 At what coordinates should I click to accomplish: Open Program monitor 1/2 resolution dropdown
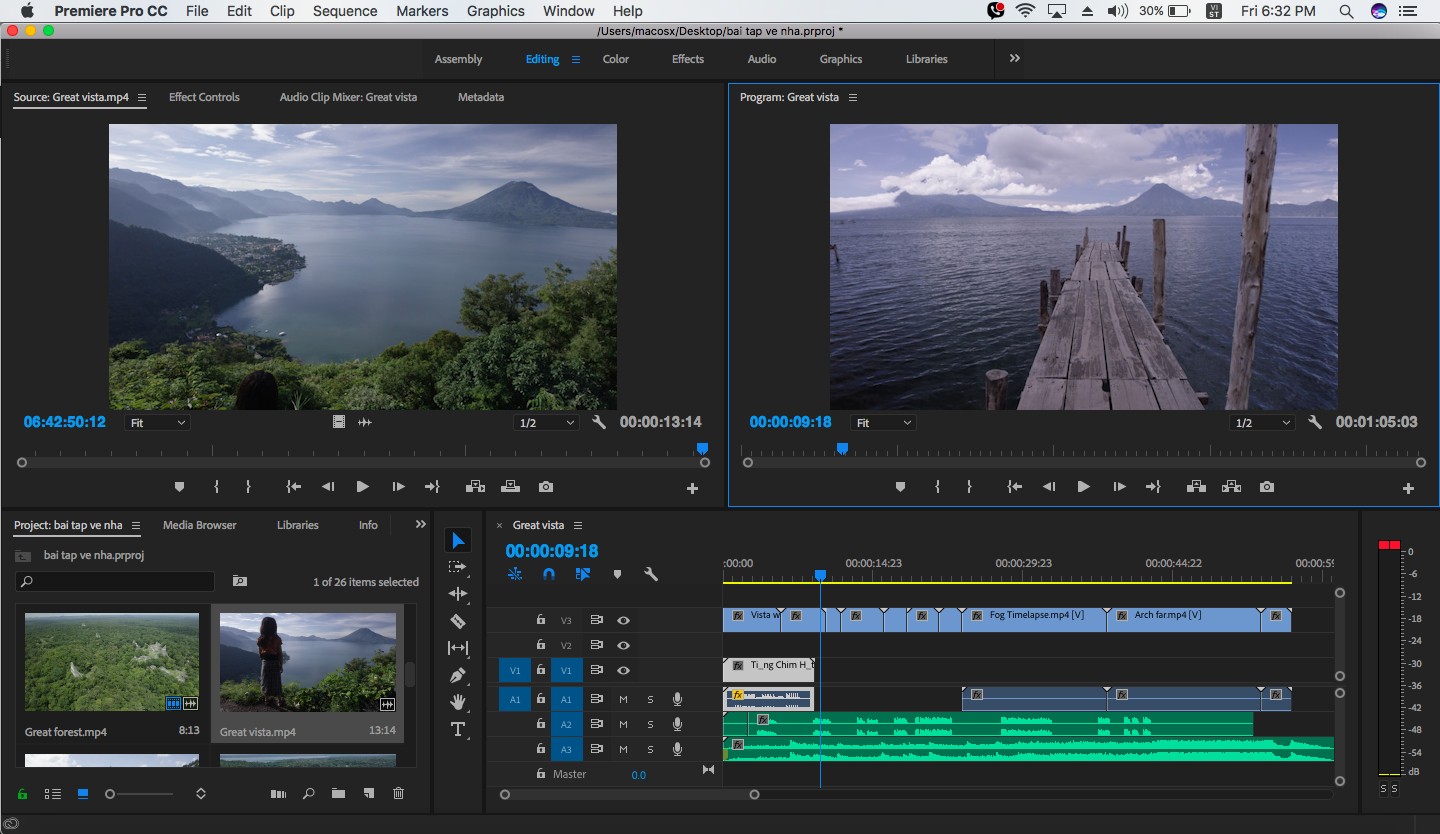1262,423
